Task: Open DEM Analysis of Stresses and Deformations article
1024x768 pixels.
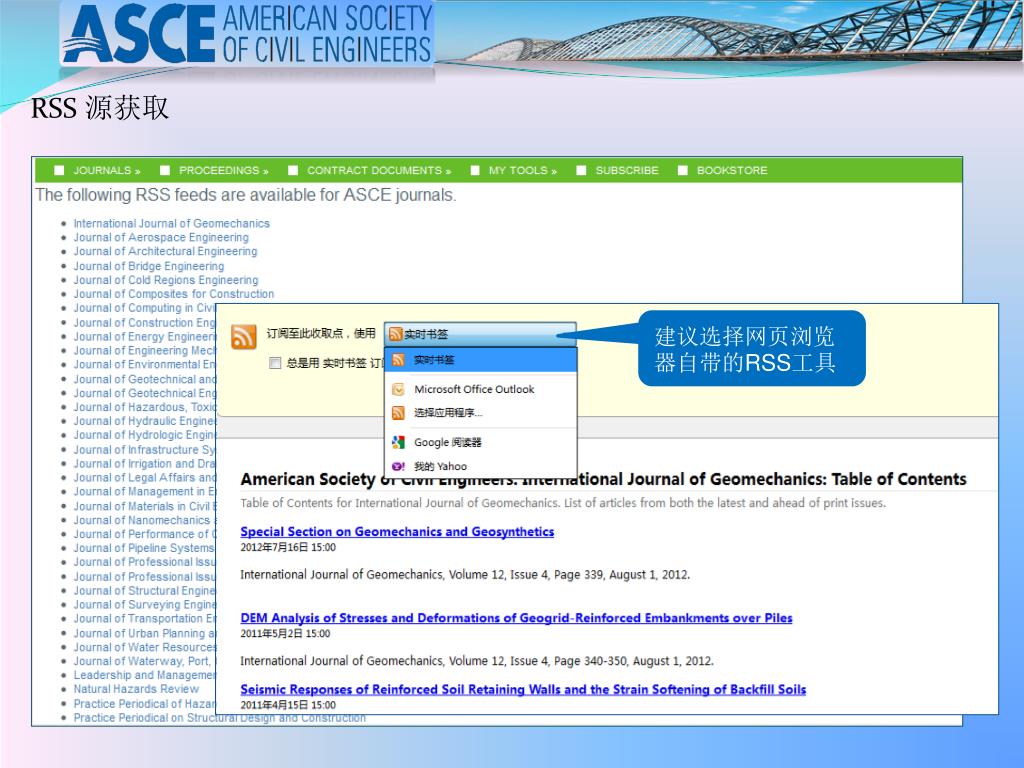Action: (516, 618)
